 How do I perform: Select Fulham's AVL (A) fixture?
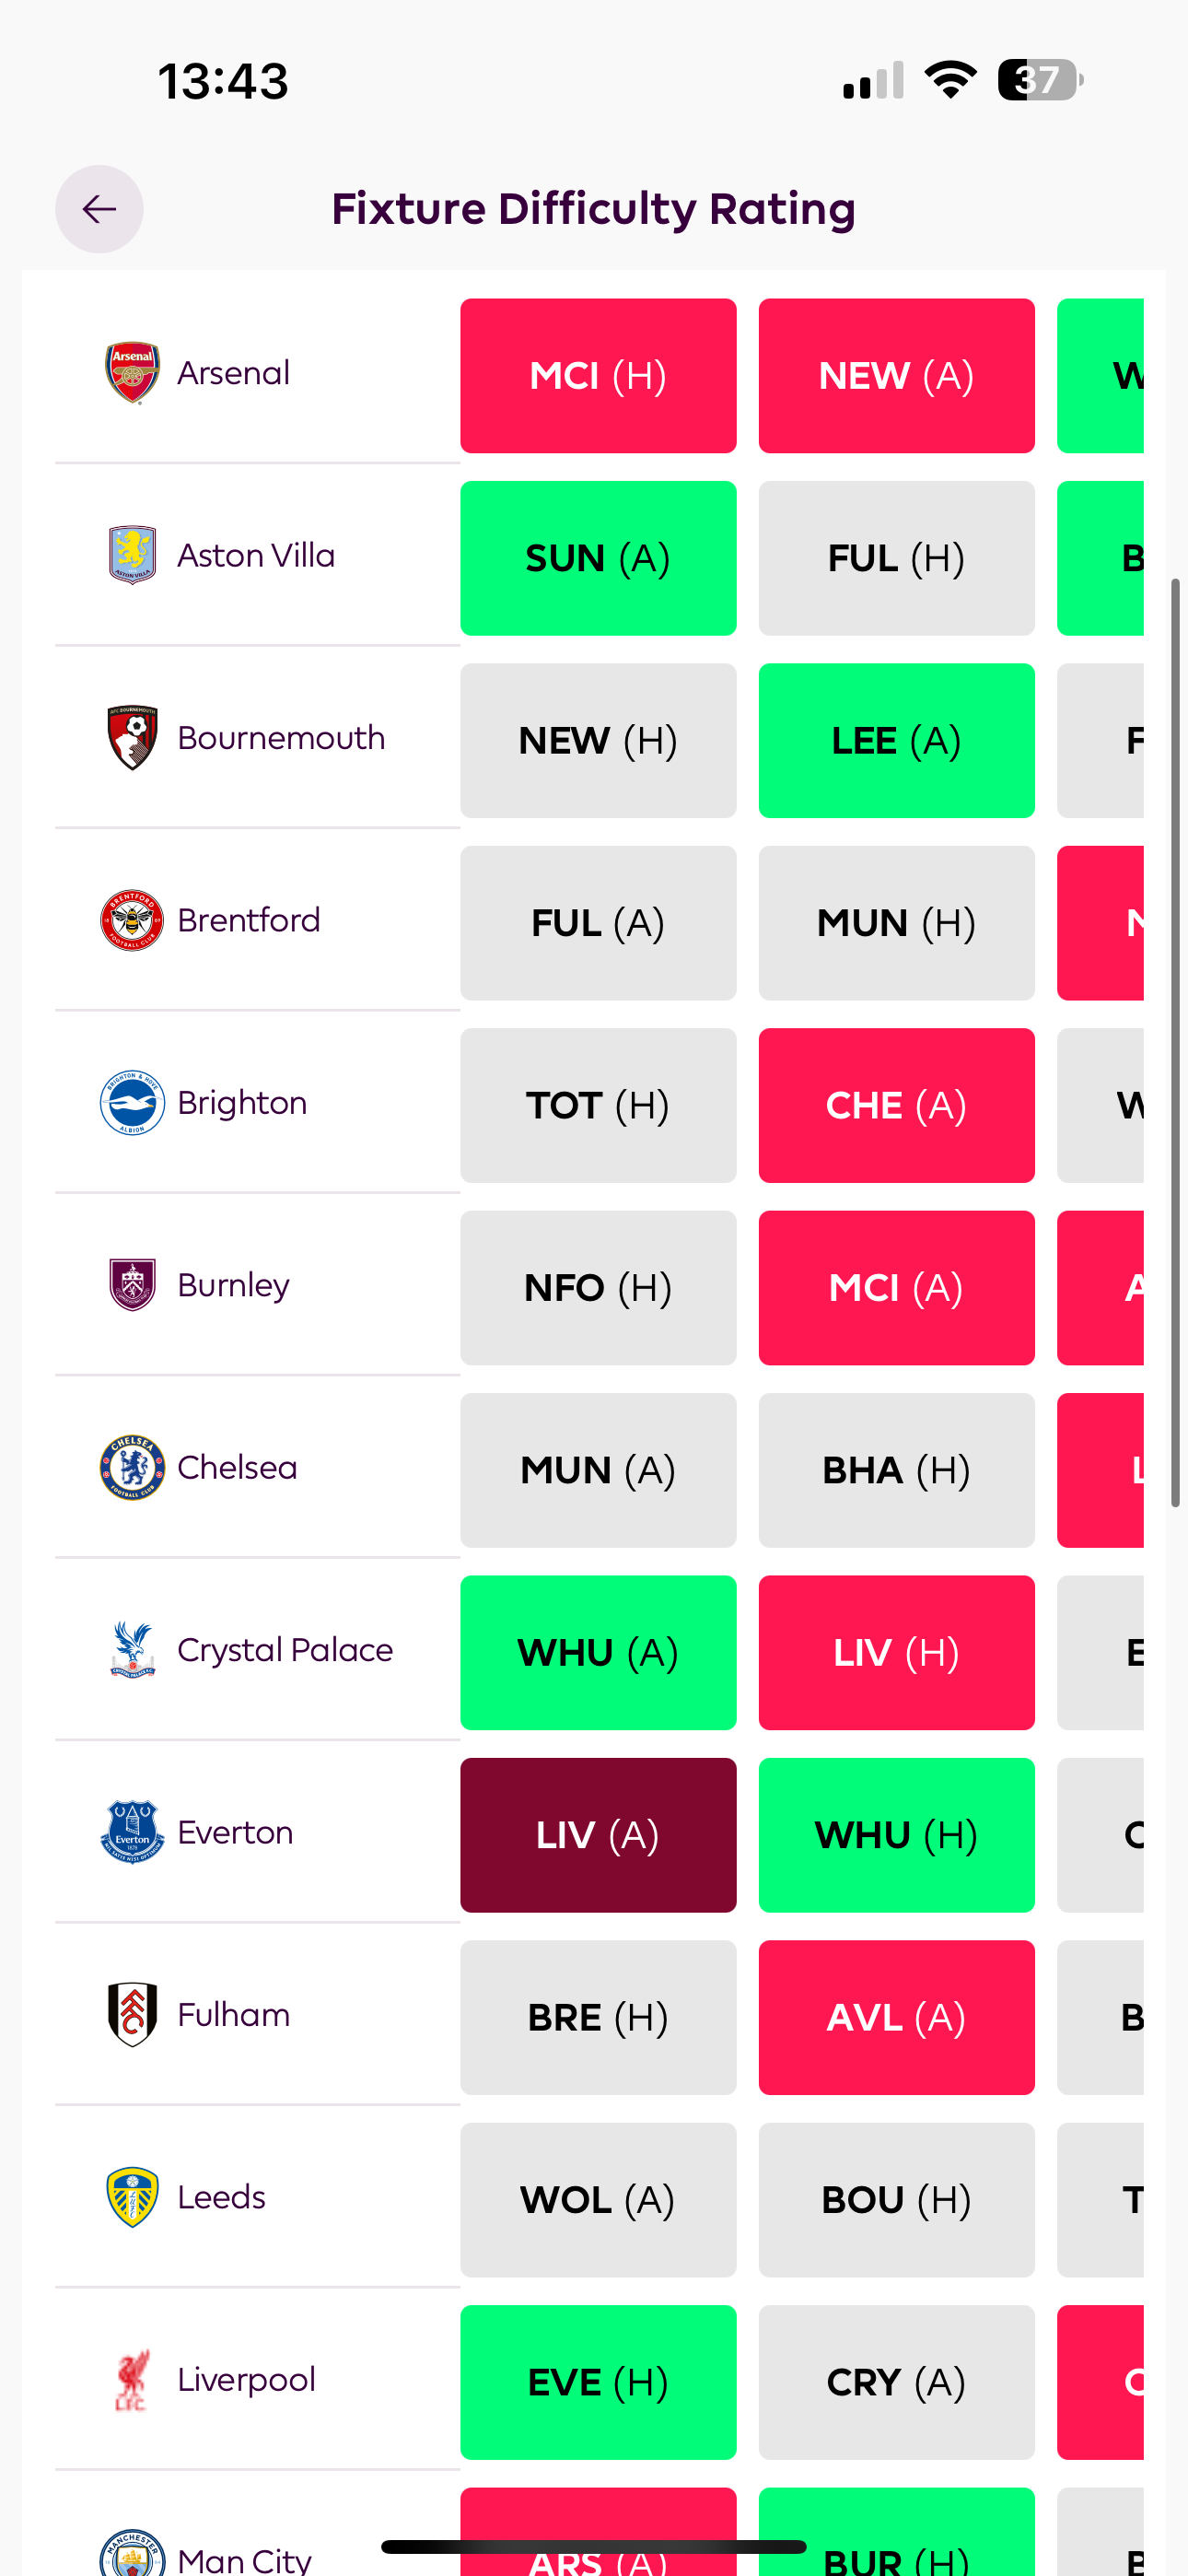click(x=896, y=2017)
